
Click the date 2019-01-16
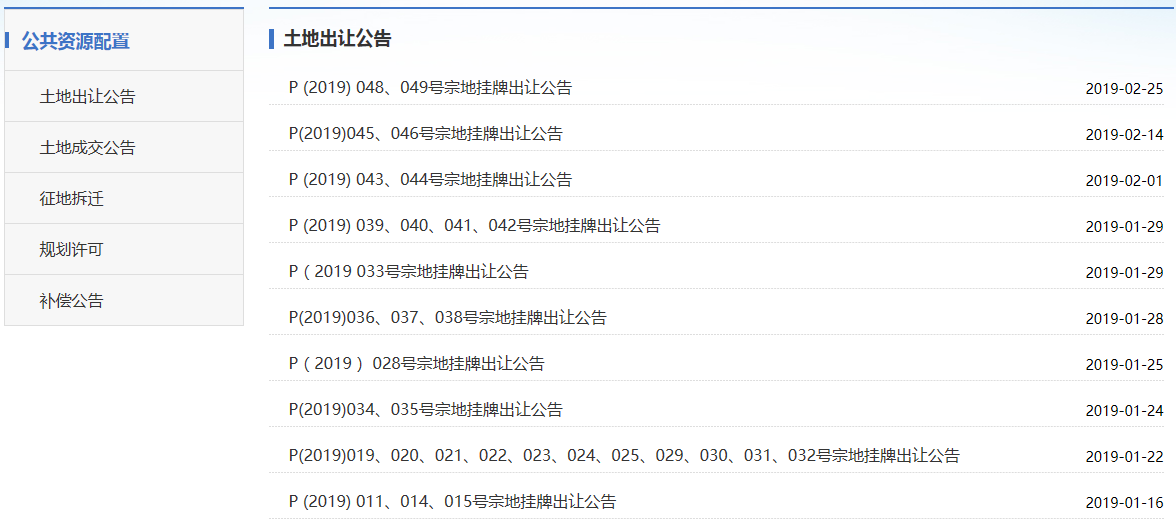pos(1124,503)
